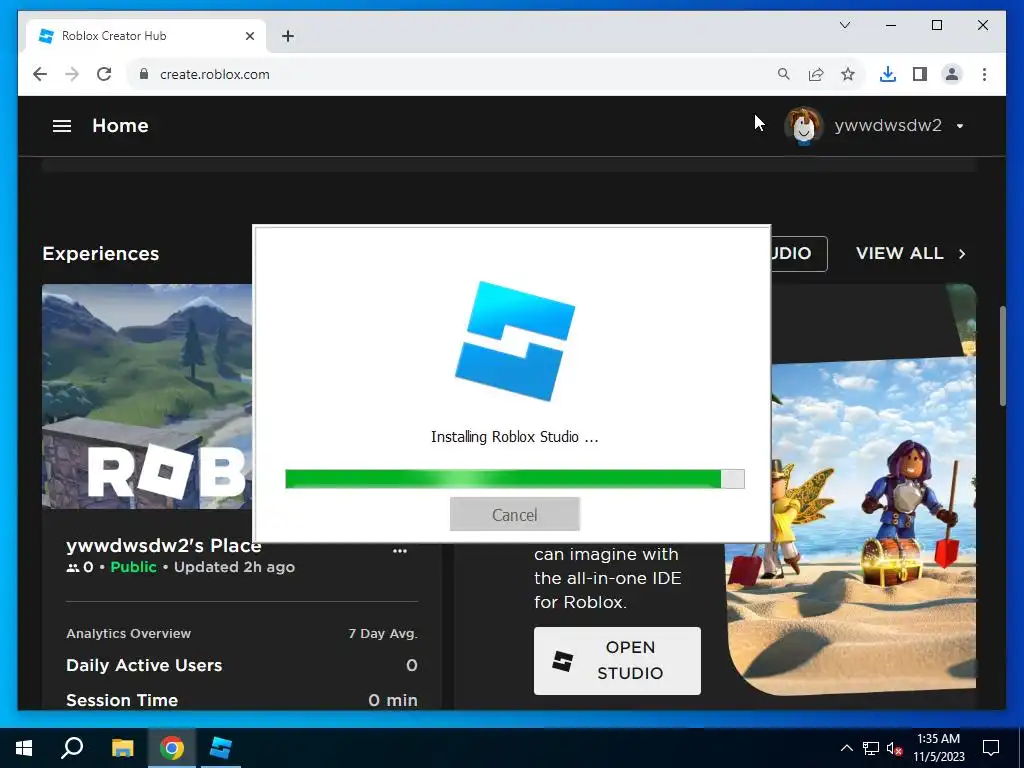
Task: Open the zoom magnifier icon in address bar
Action: coord(784,74)
